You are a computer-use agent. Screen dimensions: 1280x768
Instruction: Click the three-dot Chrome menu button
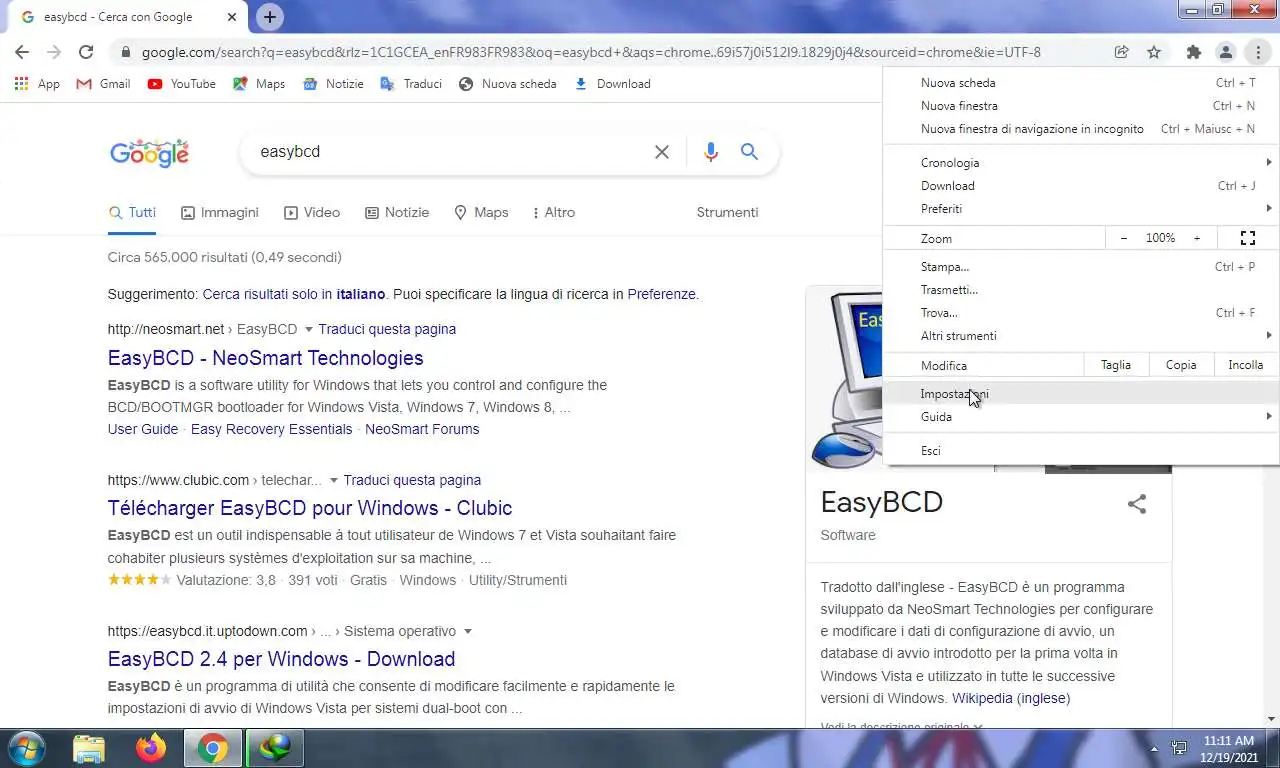pyautogui.click(x=1257, y=52)
